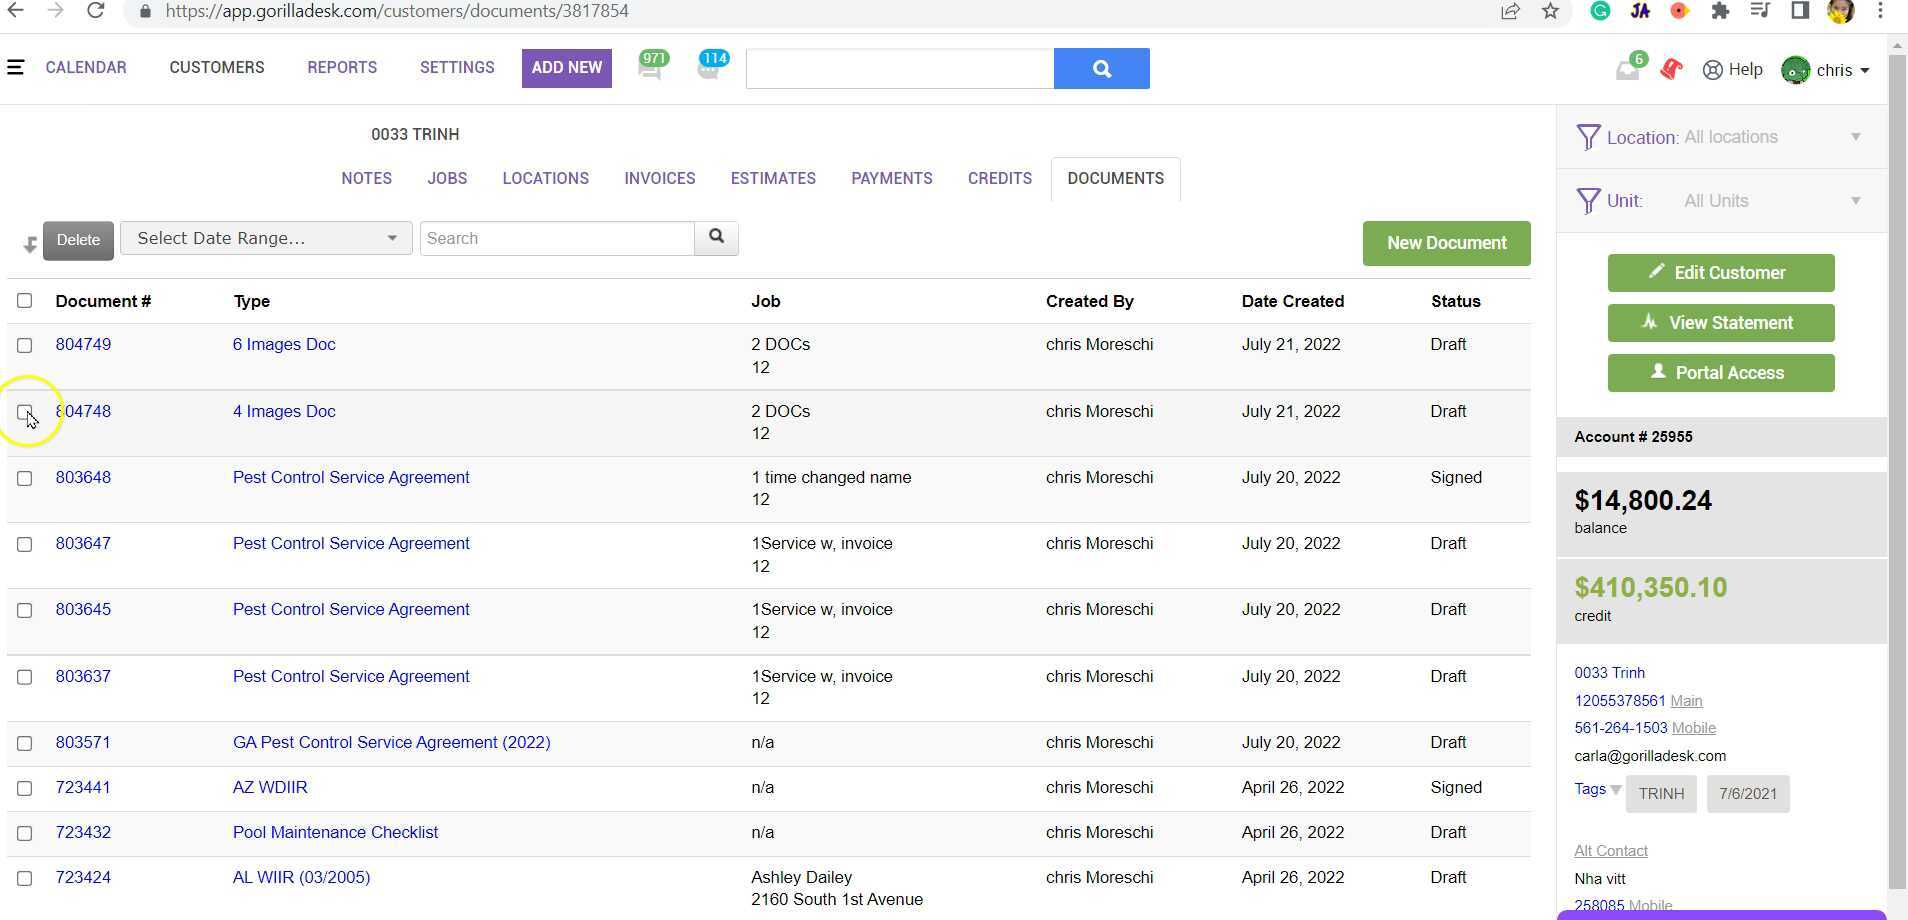Screen dimensions: 1908x920
Task: Check the select-all documents checkbox
Action: point(25,301)
